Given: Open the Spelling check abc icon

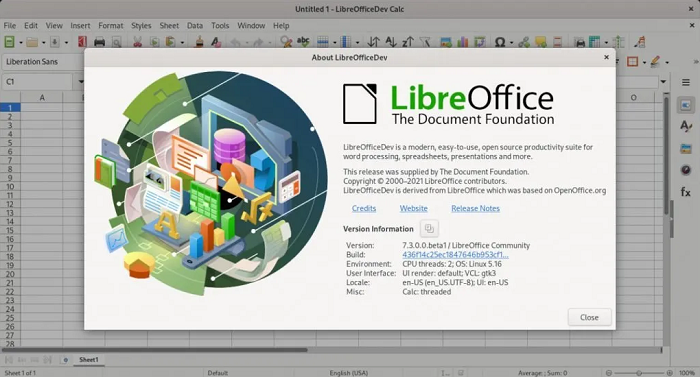Looking at the screenshot, I should 303,42.
